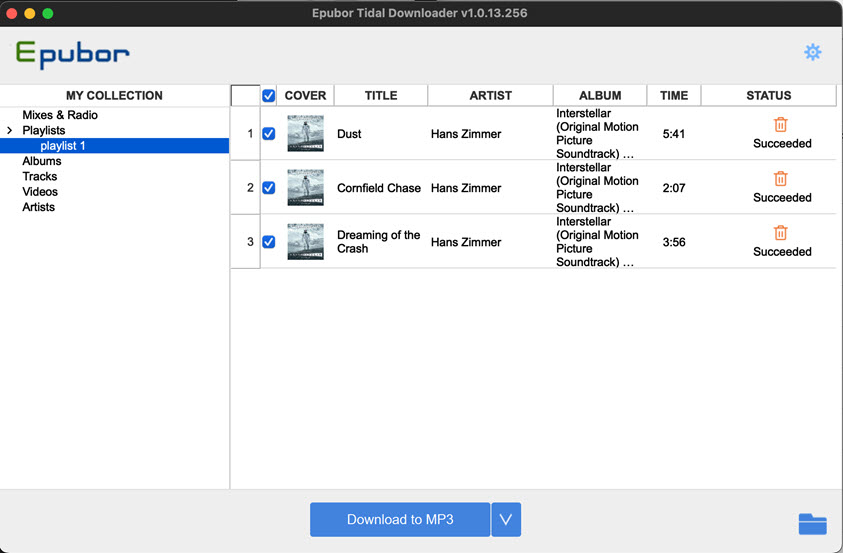
Task: Click Succeeded status in Dreaming of the Crash row
Action: (782, 252)
